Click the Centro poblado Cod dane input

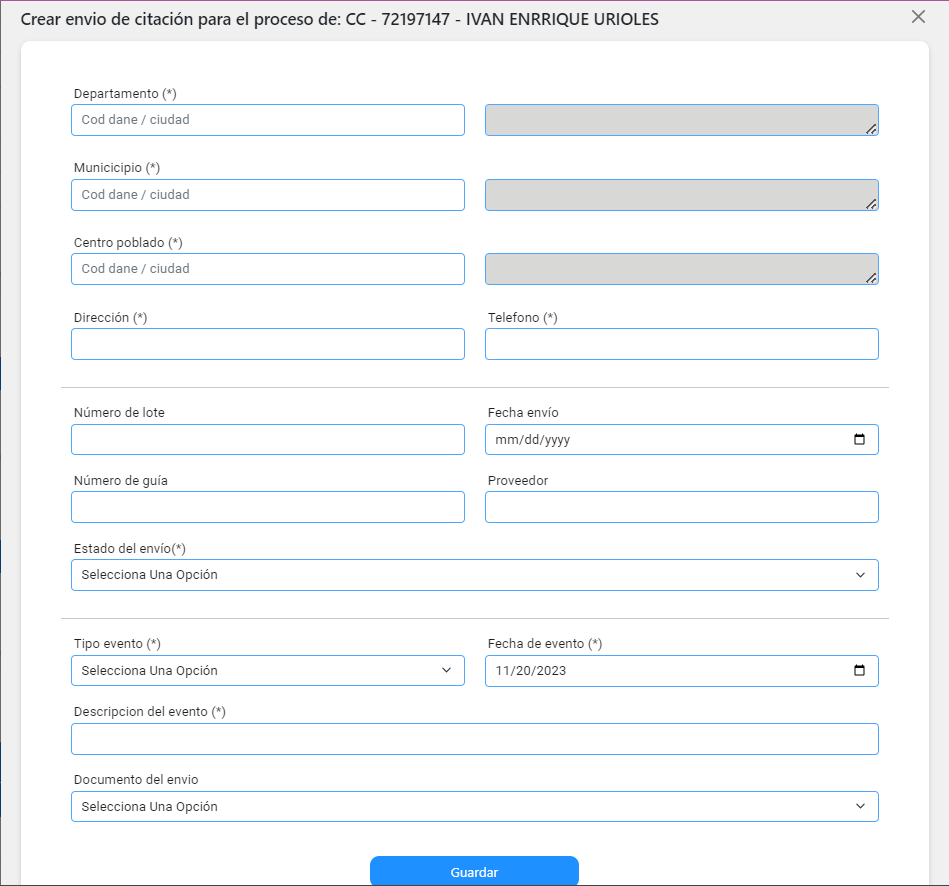pyautogui.click(x=268, y=269)
